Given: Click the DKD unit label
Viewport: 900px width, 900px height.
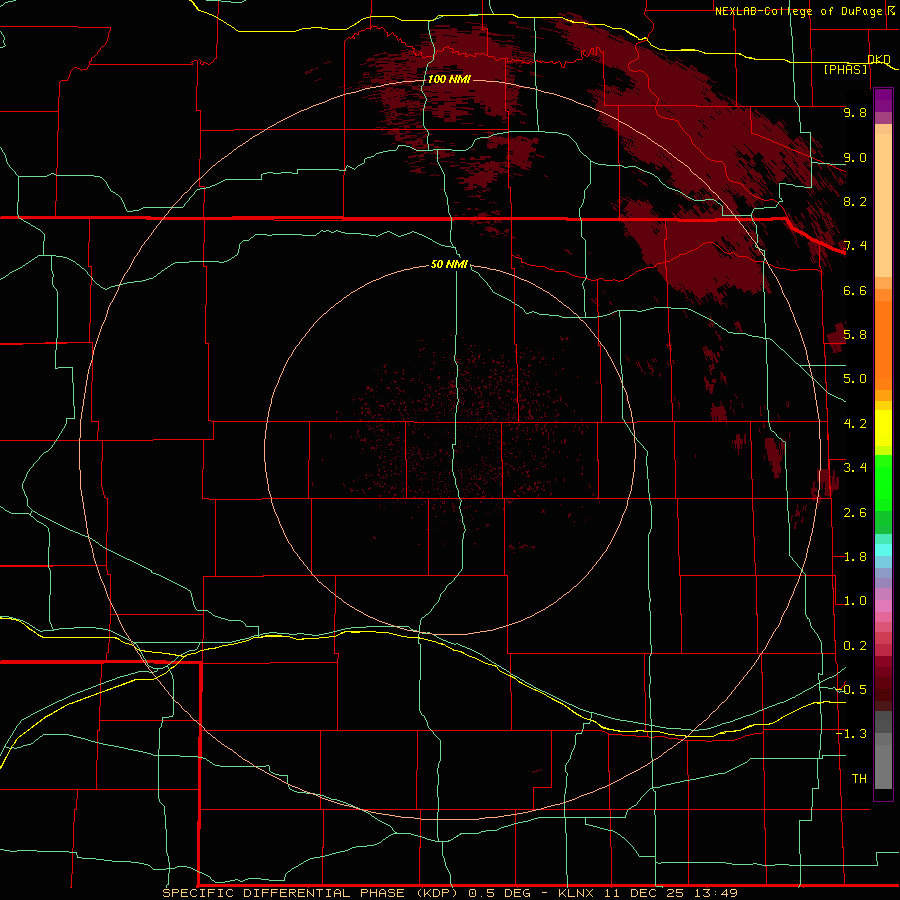Looking at the screenshot, I should point(879,60).
